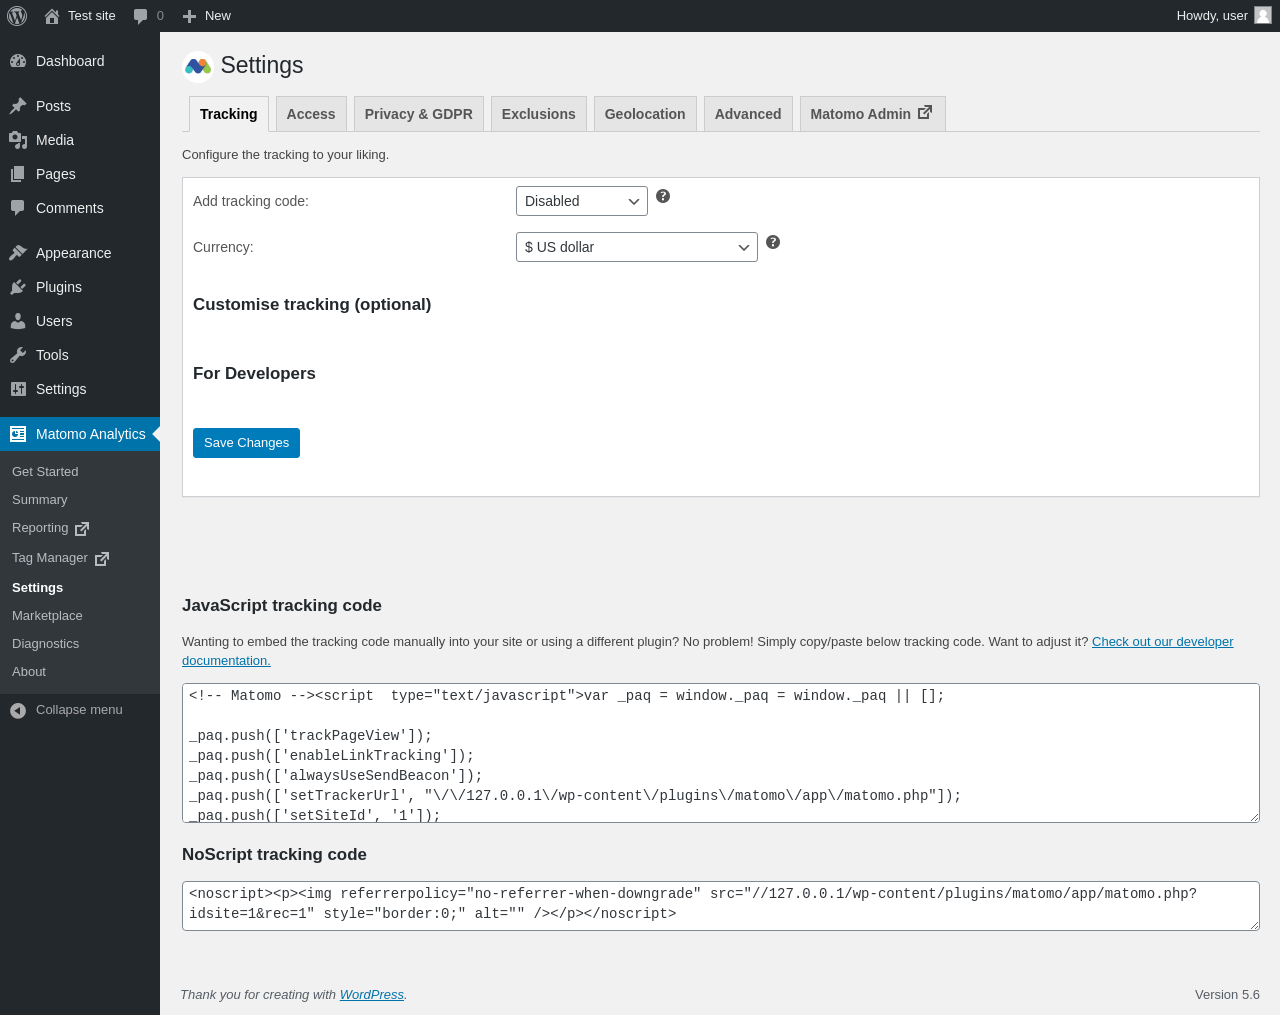This screenshot has height=1015, width=1280.
Task: Click the Collapse menu arrow icon
Action: (18, 710)
